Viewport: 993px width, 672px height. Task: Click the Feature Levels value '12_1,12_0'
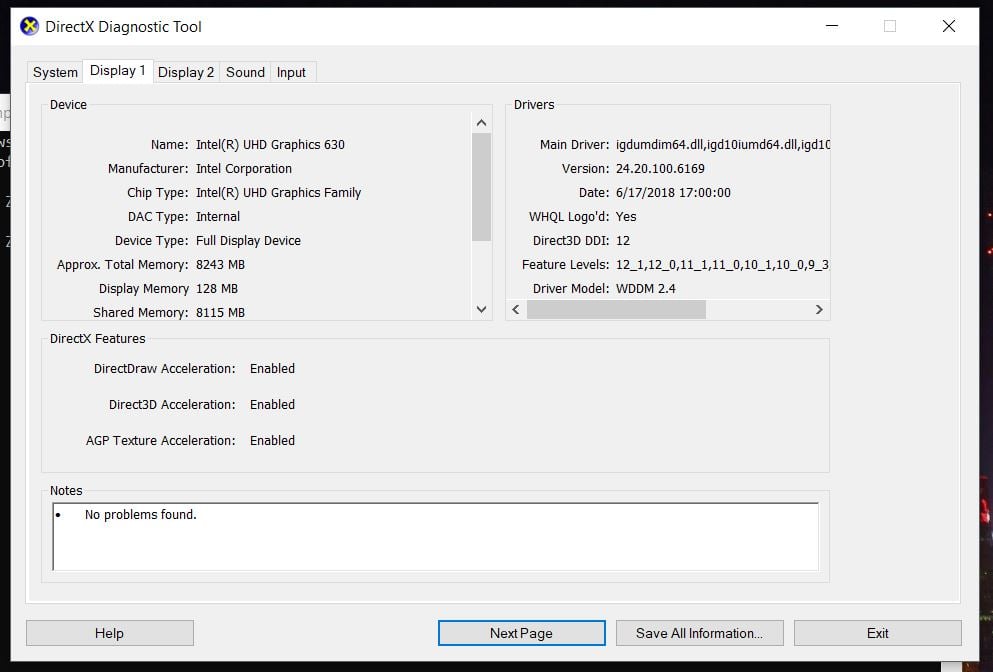646,265
